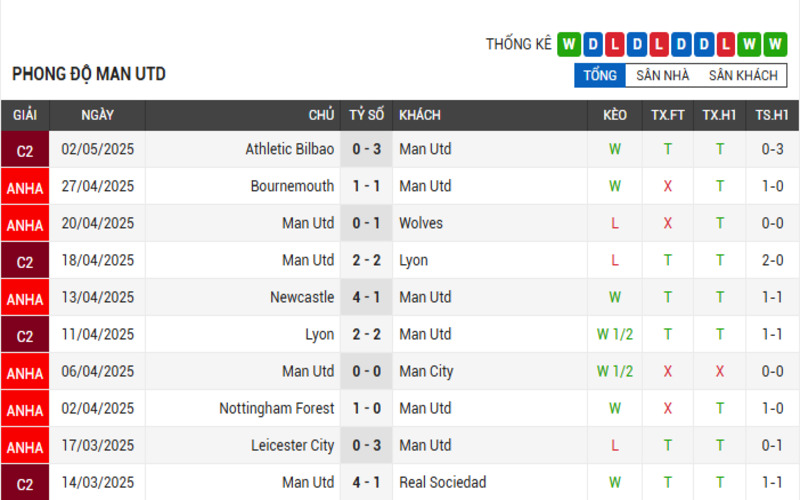
Task: Click the Wolves team name
Action: tap(421, 223)
